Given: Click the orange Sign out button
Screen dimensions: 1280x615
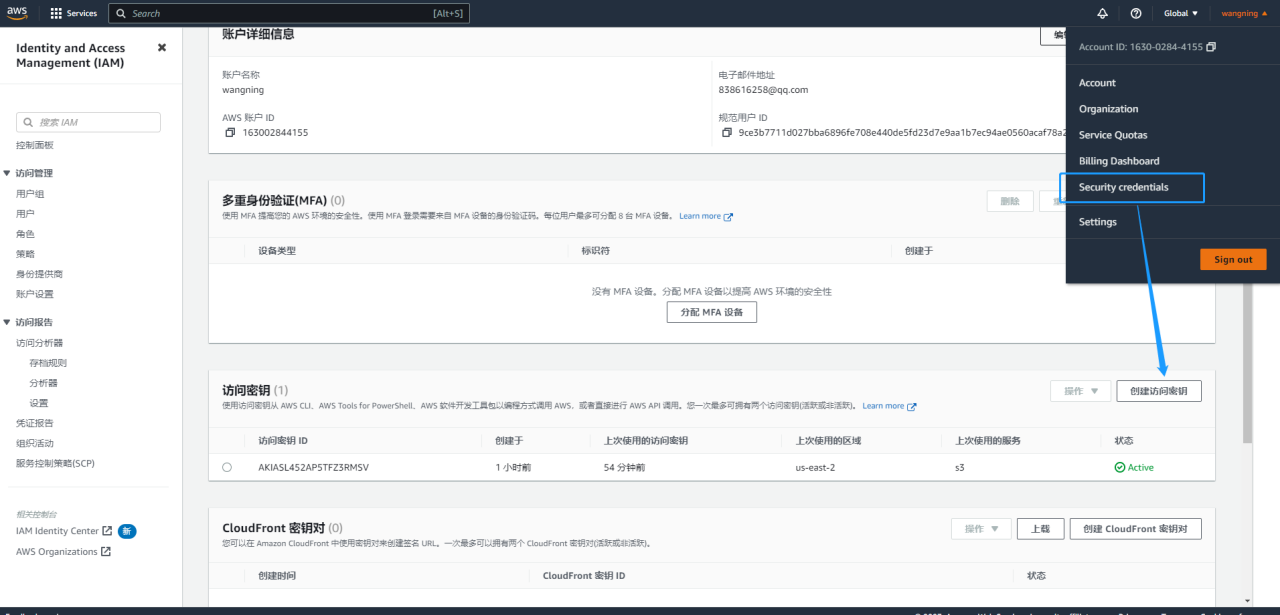Looking at the screenshot, I should tap(1232, 259).
